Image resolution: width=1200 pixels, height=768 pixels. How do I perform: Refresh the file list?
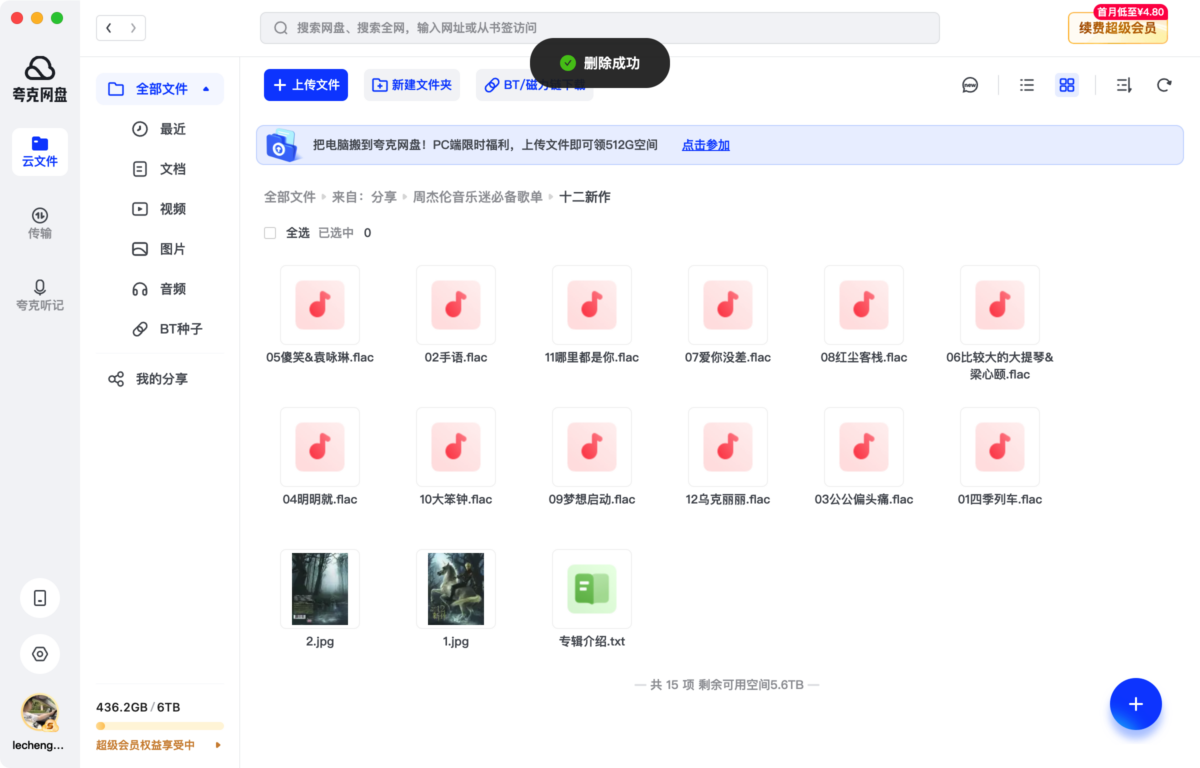pos(1164,85)
